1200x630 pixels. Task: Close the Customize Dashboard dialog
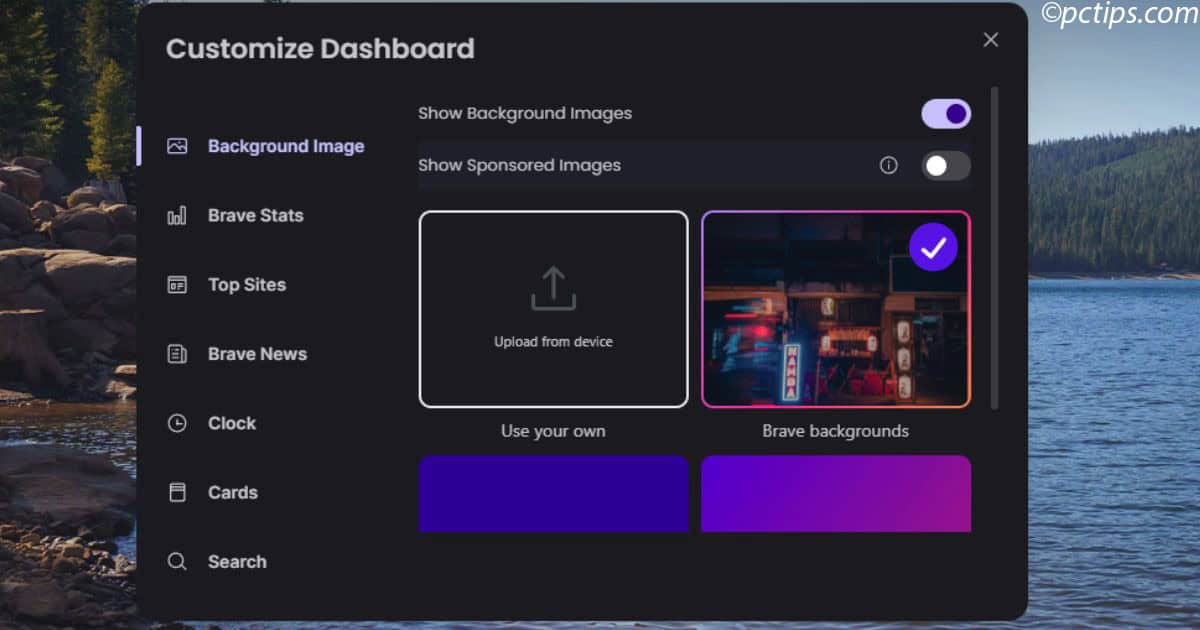pos(991,40)
